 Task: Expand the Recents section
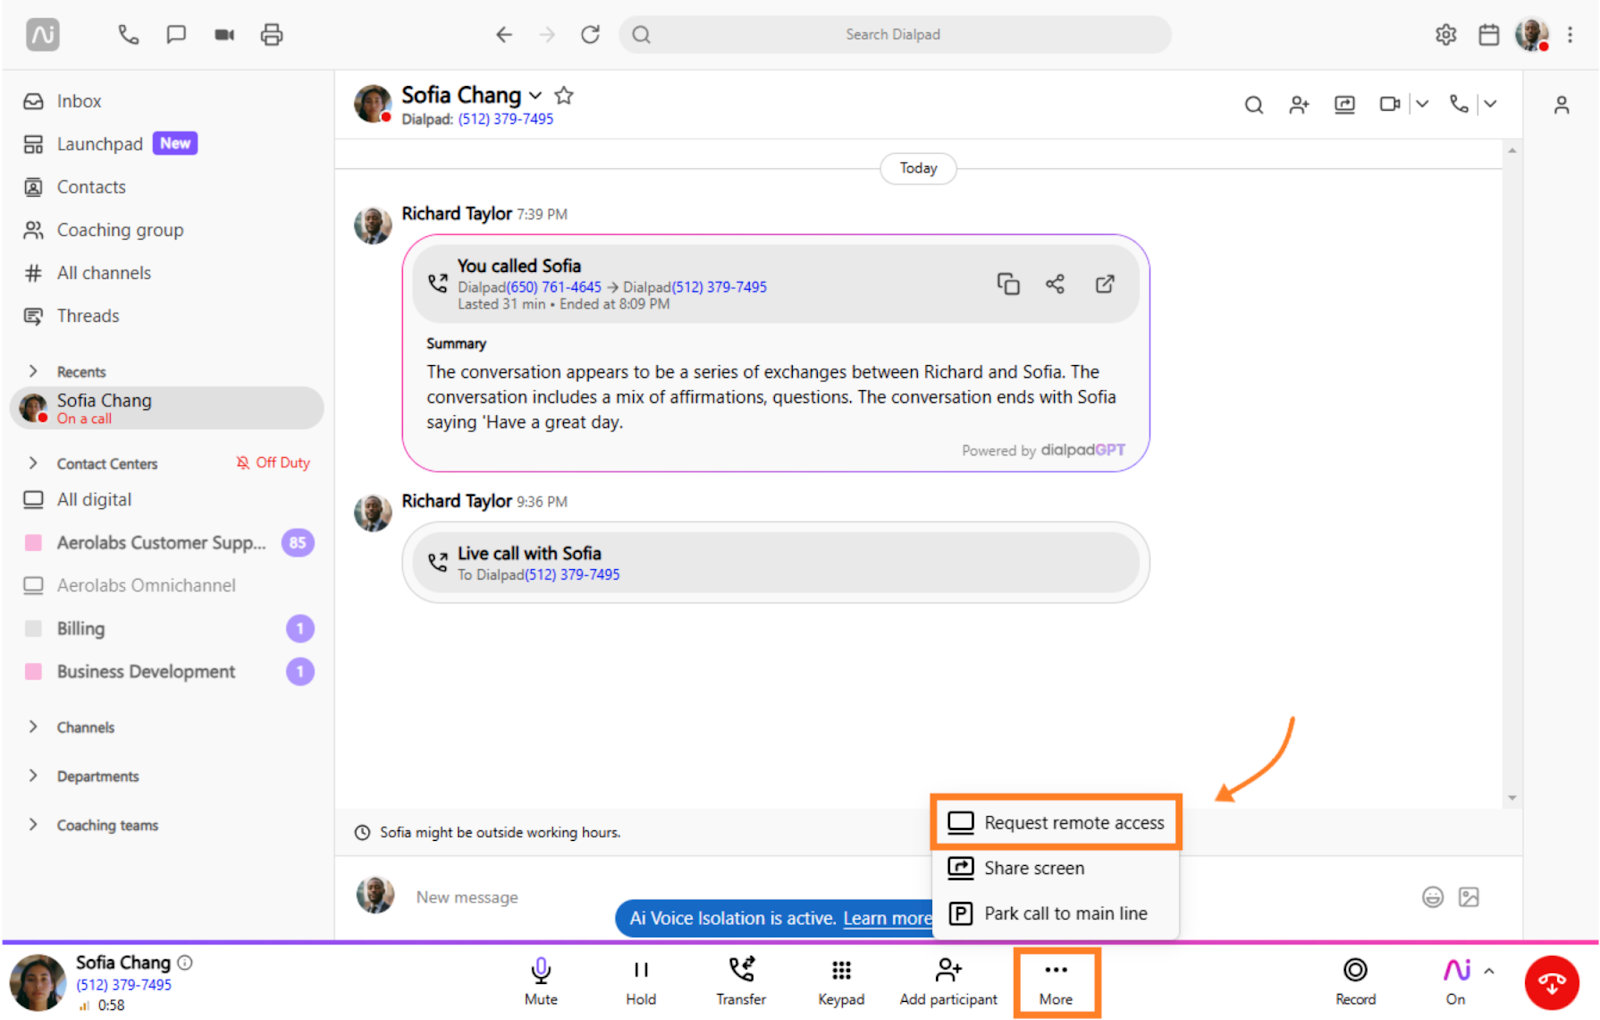tap(33, 371)
